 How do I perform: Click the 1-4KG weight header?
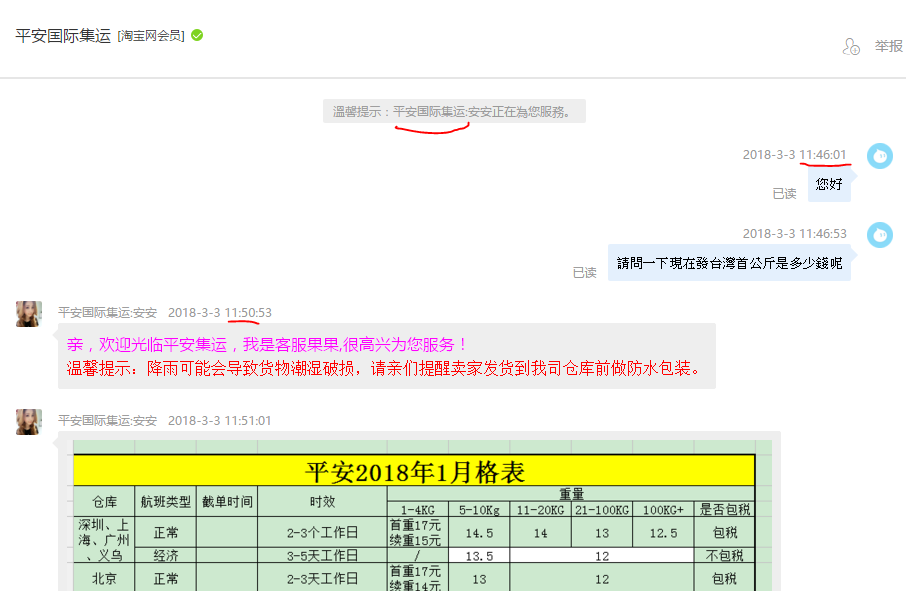click(x=418, y=510)
